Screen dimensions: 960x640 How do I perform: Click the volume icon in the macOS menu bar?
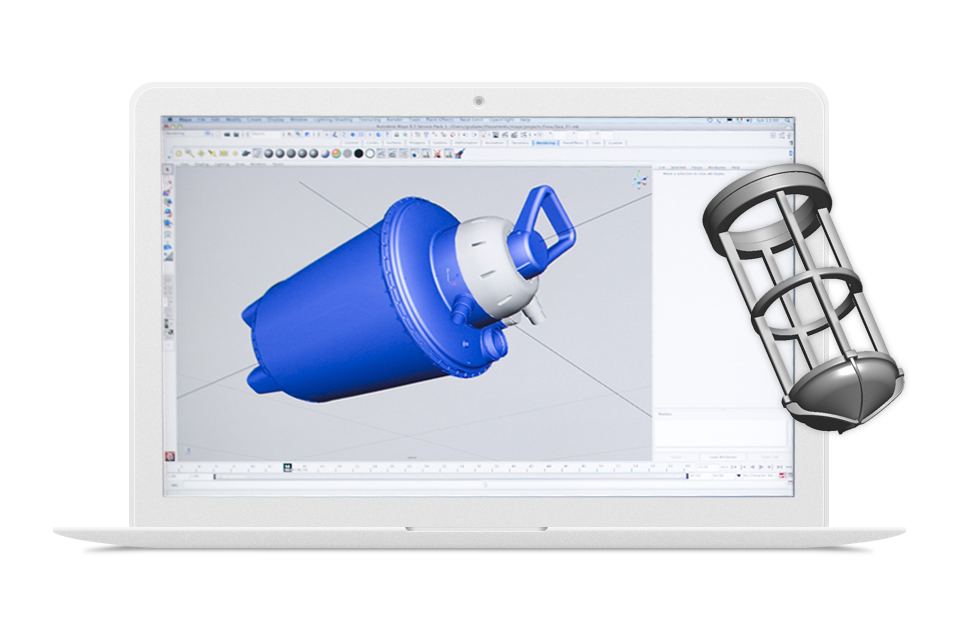pos(750,119)
